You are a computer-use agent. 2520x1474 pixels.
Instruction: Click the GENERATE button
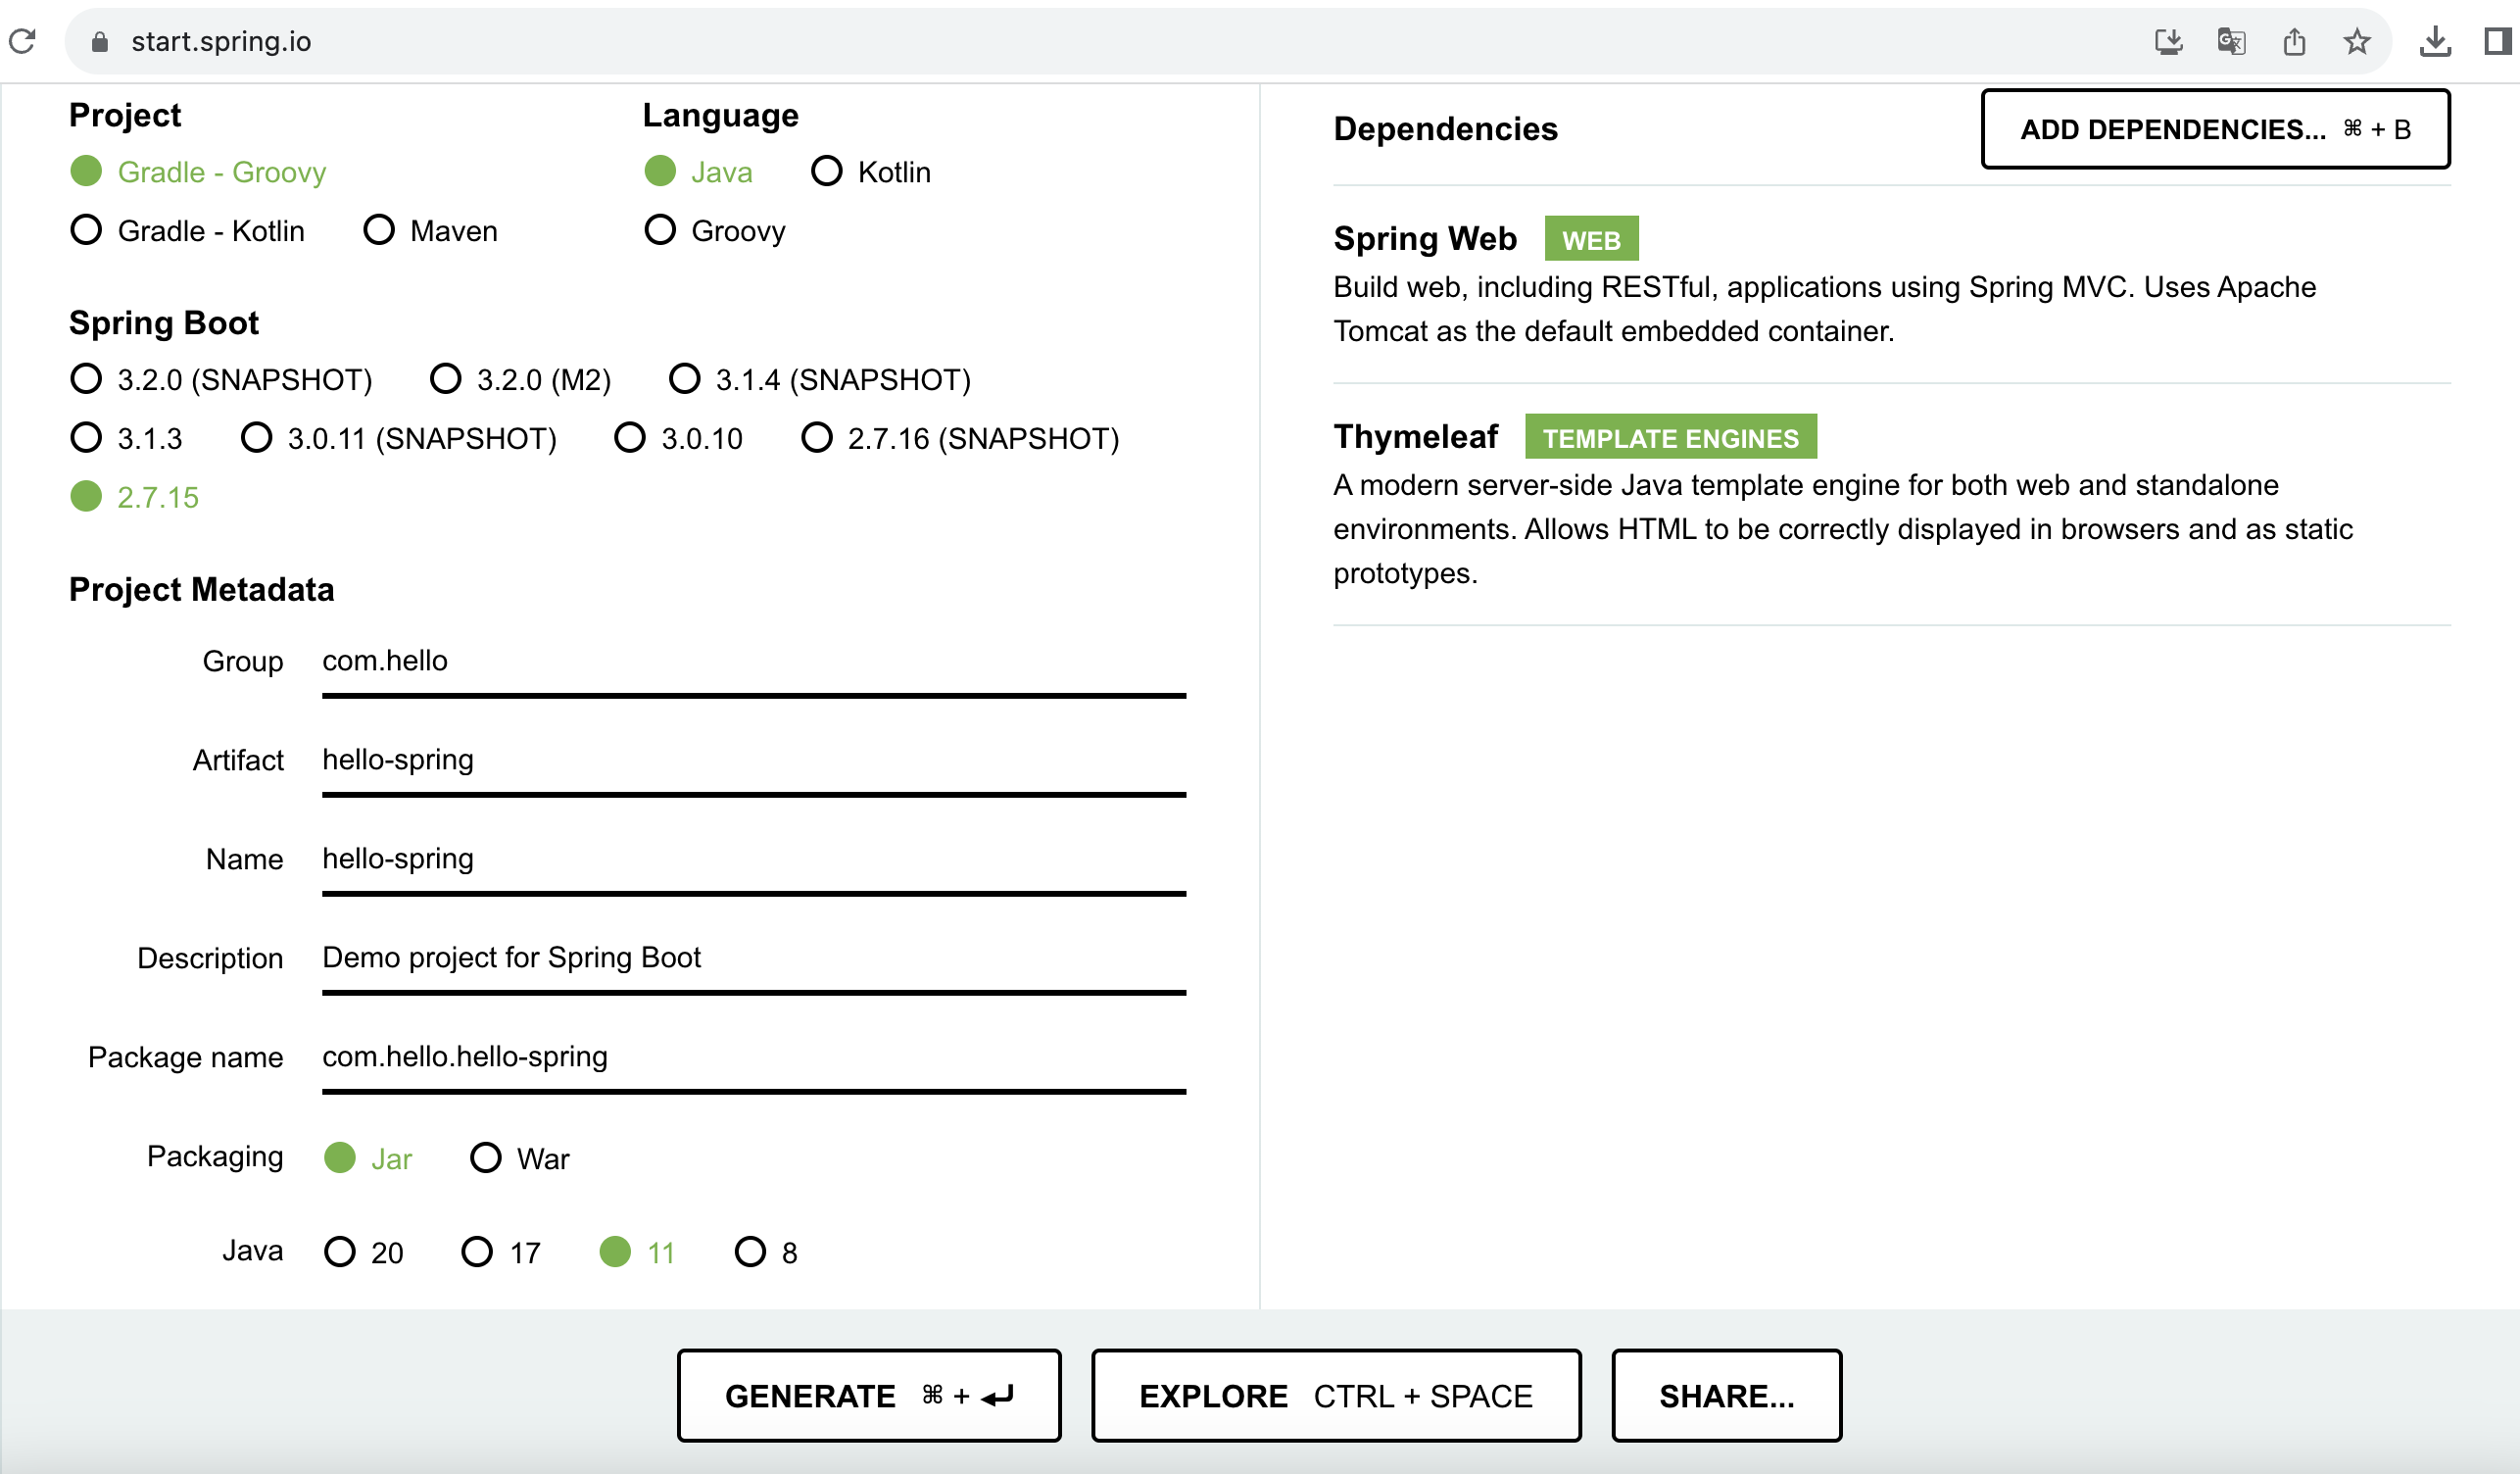pos(869,1395)
